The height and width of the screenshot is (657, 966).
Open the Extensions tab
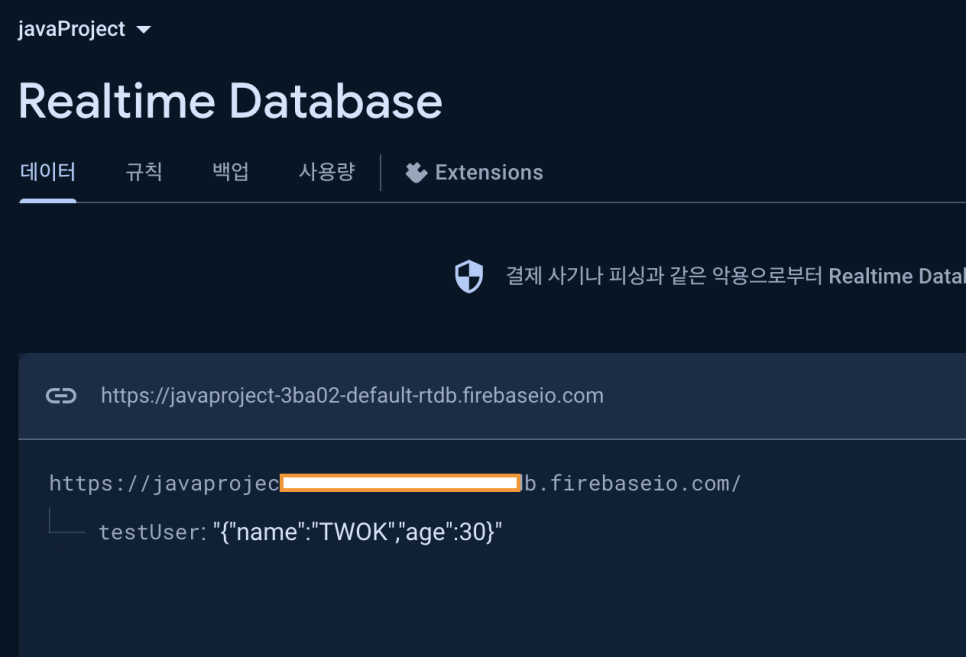[474, 173]
